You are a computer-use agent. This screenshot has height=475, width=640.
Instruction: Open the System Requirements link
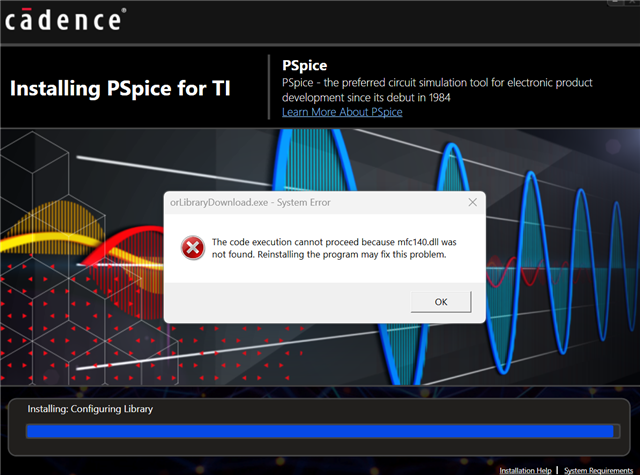point(598,471)
